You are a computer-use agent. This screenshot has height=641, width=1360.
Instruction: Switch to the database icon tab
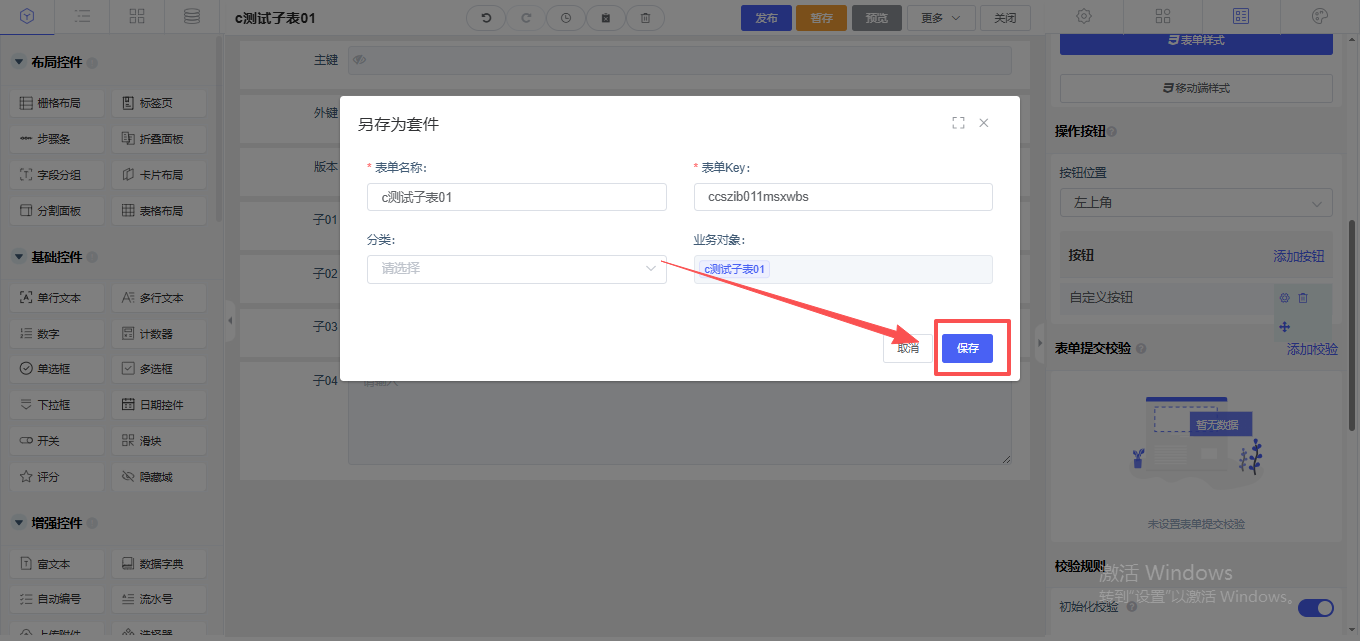pyautogui.click(x=191, y=16)
